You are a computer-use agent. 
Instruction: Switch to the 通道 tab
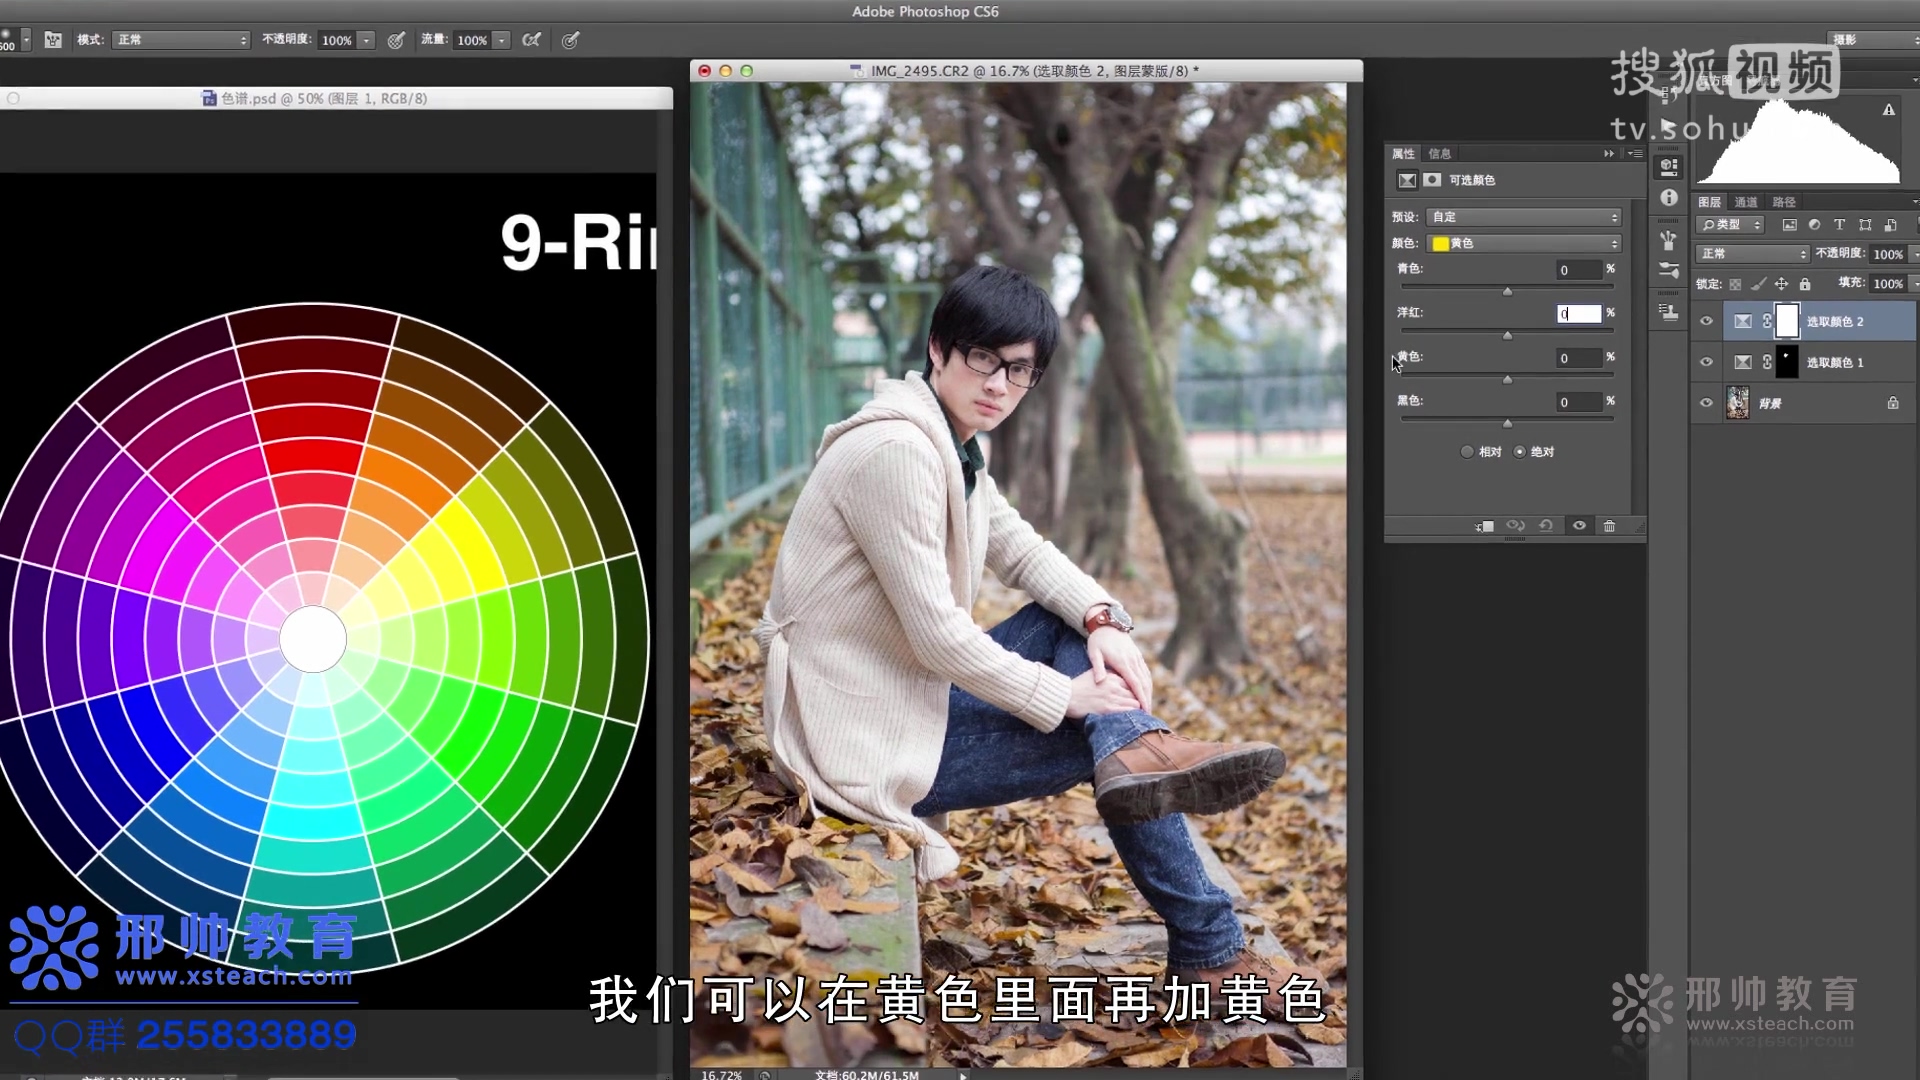tap(1746, 202)
